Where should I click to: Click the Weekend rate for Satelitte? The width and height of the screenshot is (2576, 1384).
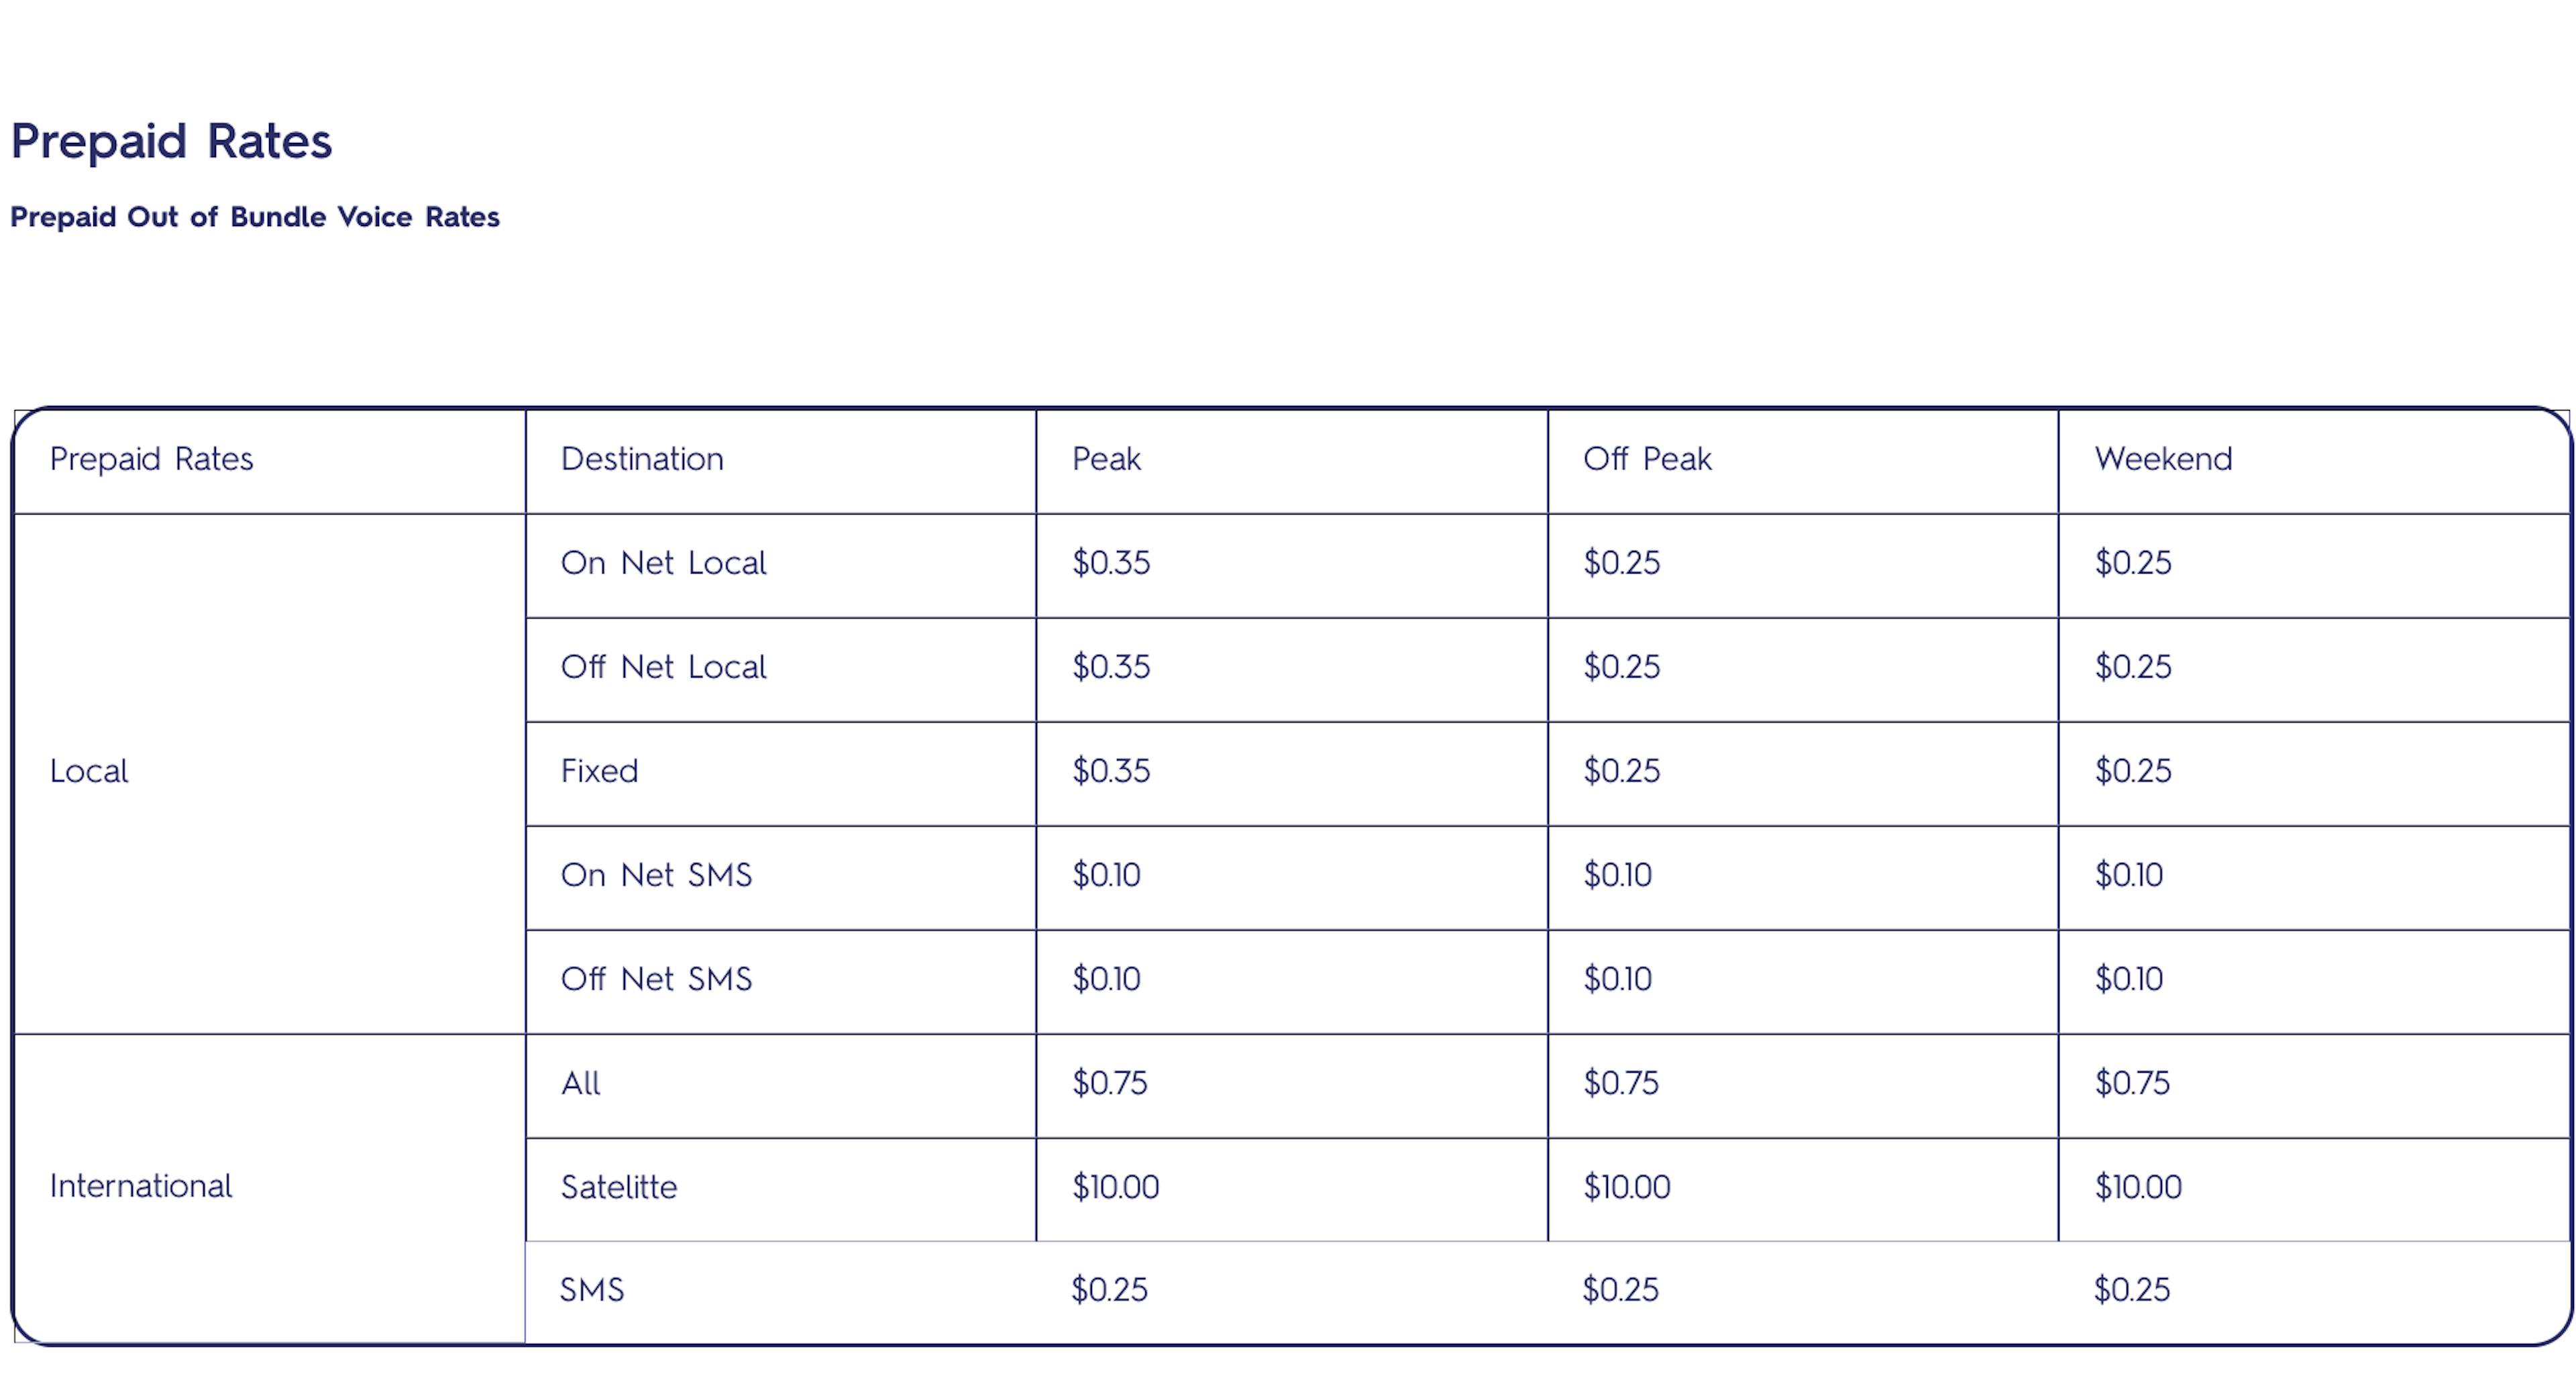[2138, 1187]
